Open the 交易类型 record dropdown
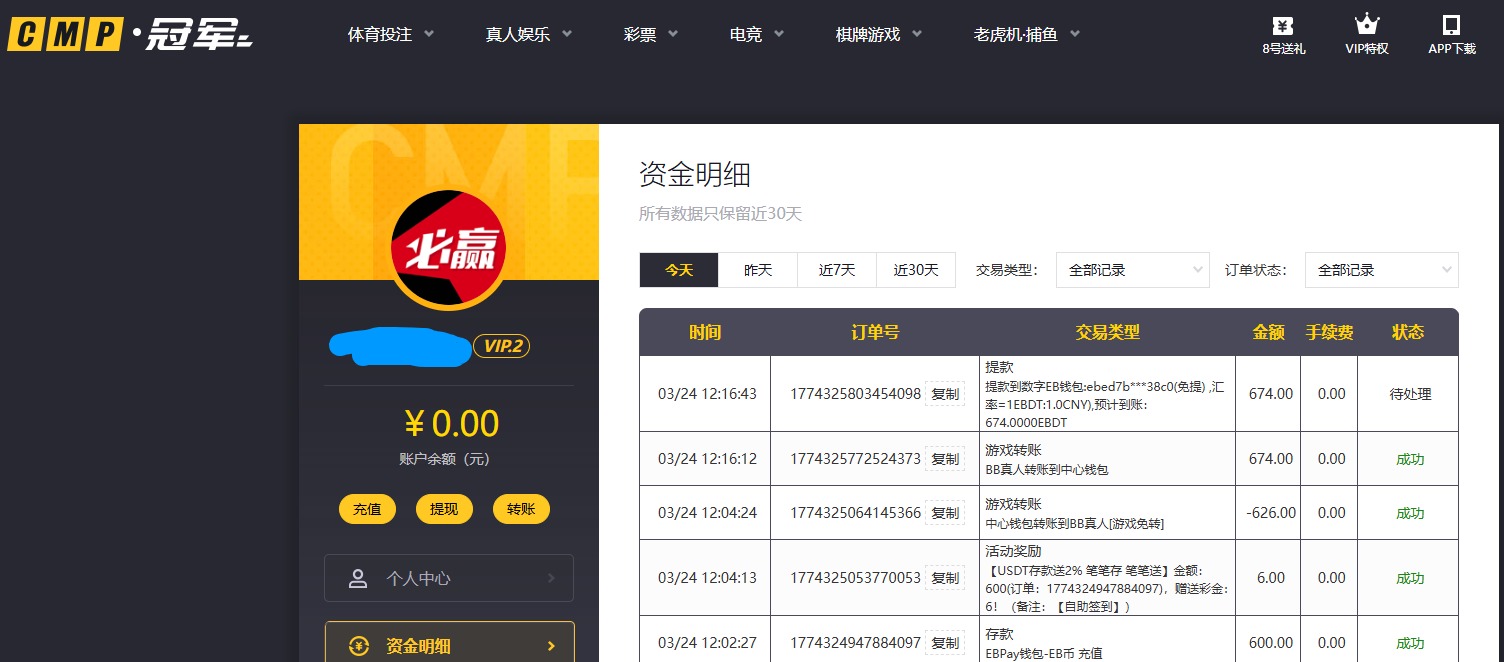The image size is (1504, 662). pos(1132,269)
